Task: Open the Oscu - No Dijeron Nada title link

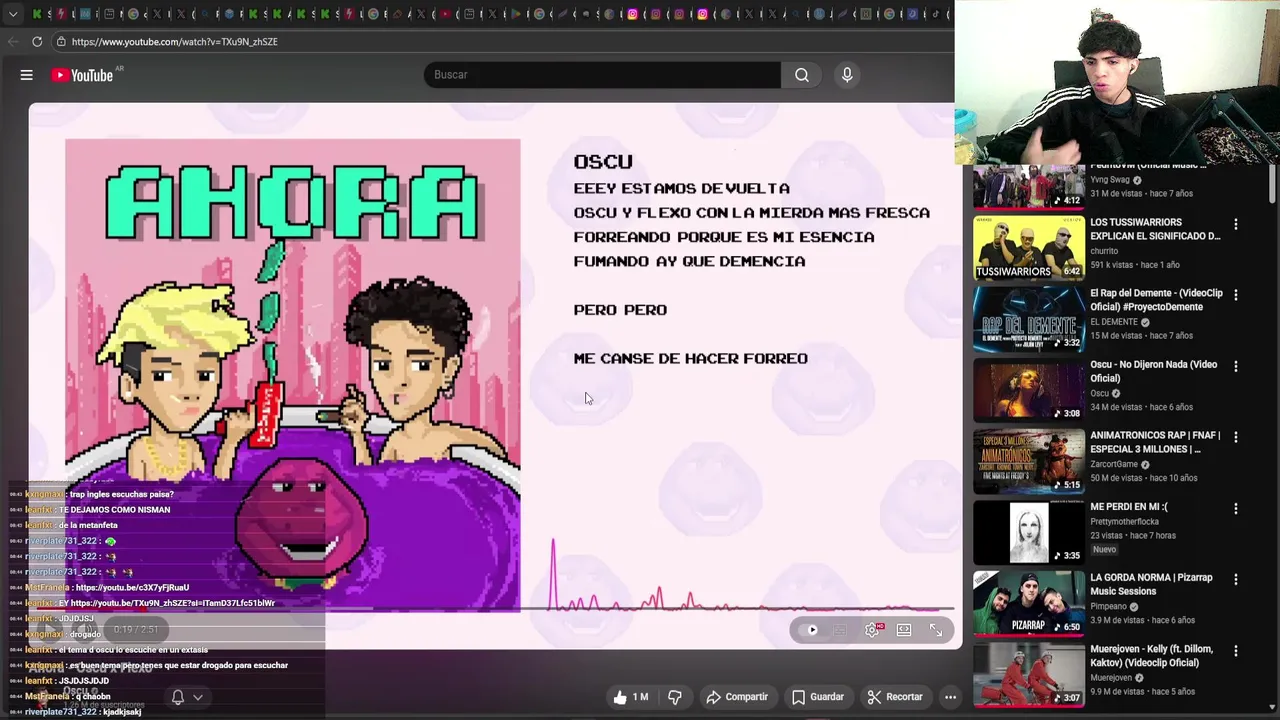Action: pyautogui.click(x=1153, y=371)
